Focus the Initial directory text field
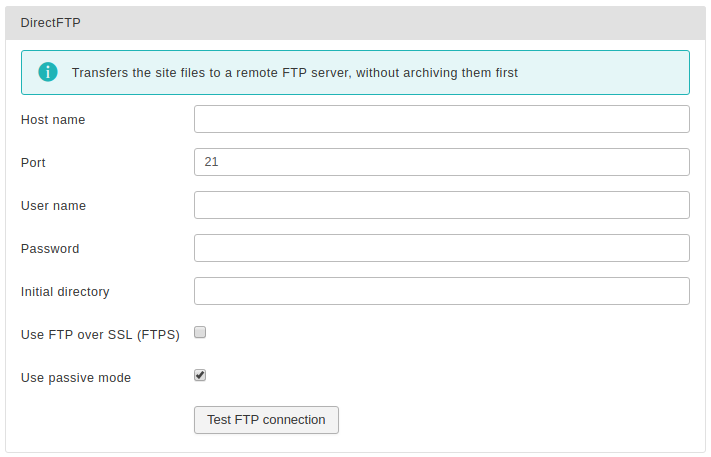Image resolution: width=711 pixels, height=457 pixels. pyautogui.click(x=442, y=291)
